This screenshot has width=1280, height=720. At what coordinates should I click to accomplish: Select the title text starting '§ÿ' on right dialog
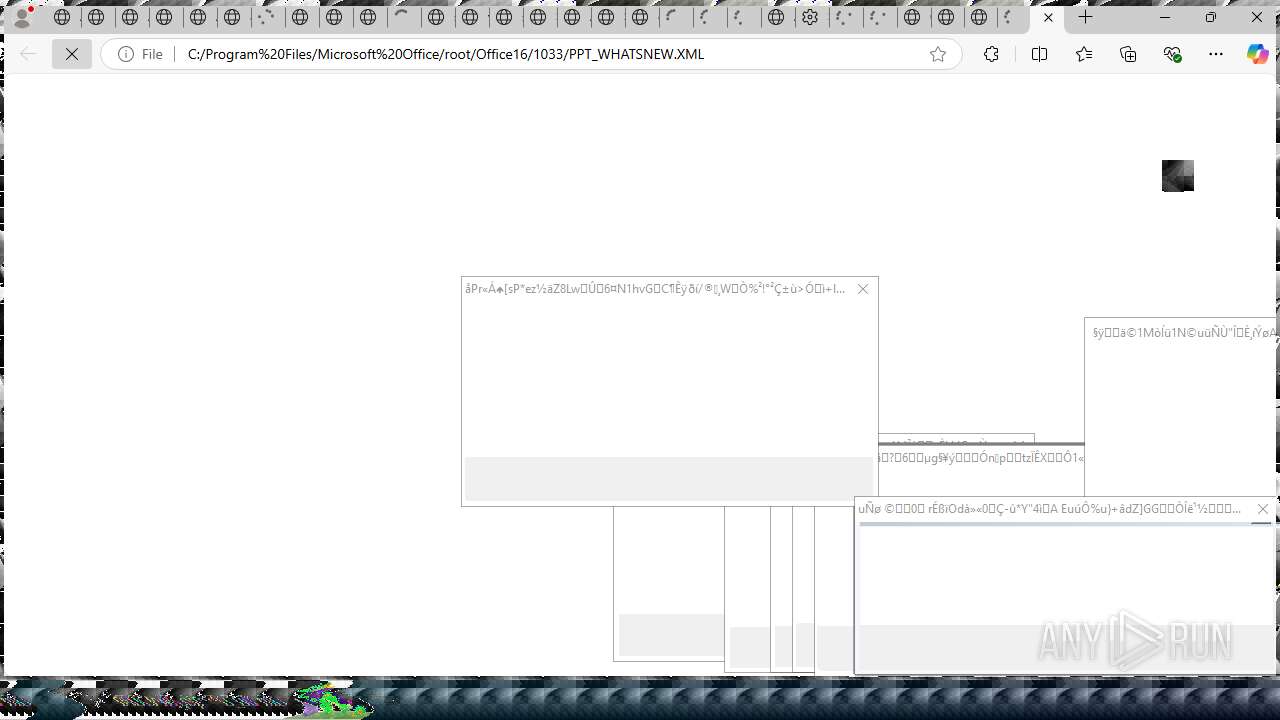click(1185, 333)
